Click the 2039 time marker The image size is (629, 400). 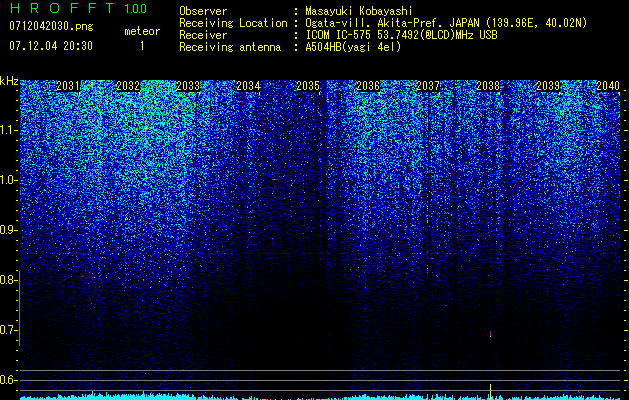[x=548, y=86]
